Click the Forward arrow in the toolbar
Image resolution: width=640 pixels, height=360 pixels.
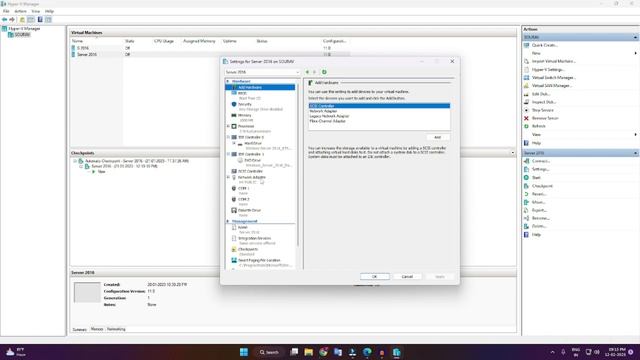point(12,20)
